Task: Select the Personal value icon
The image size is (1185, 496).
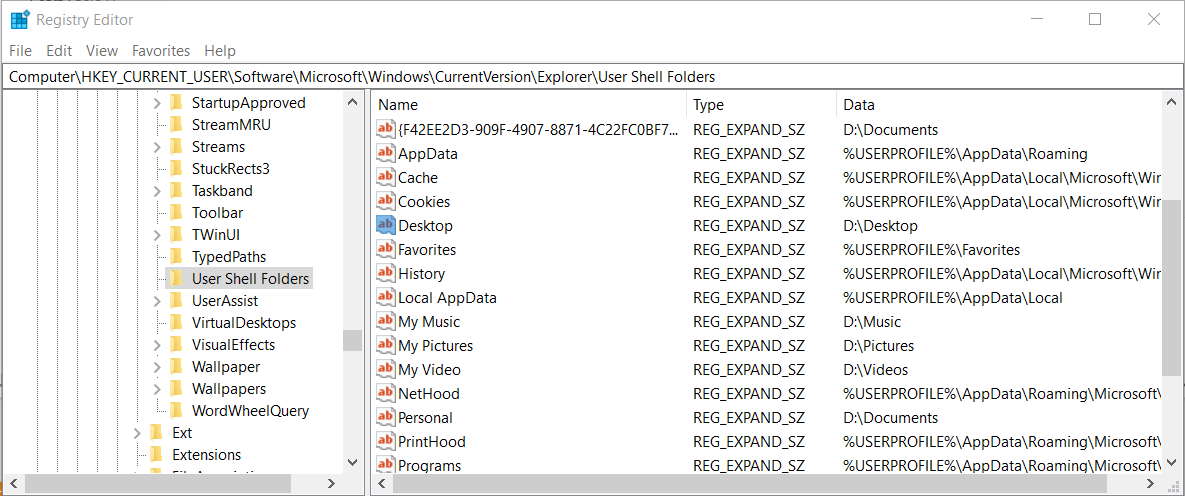Action: coord(385,417)
